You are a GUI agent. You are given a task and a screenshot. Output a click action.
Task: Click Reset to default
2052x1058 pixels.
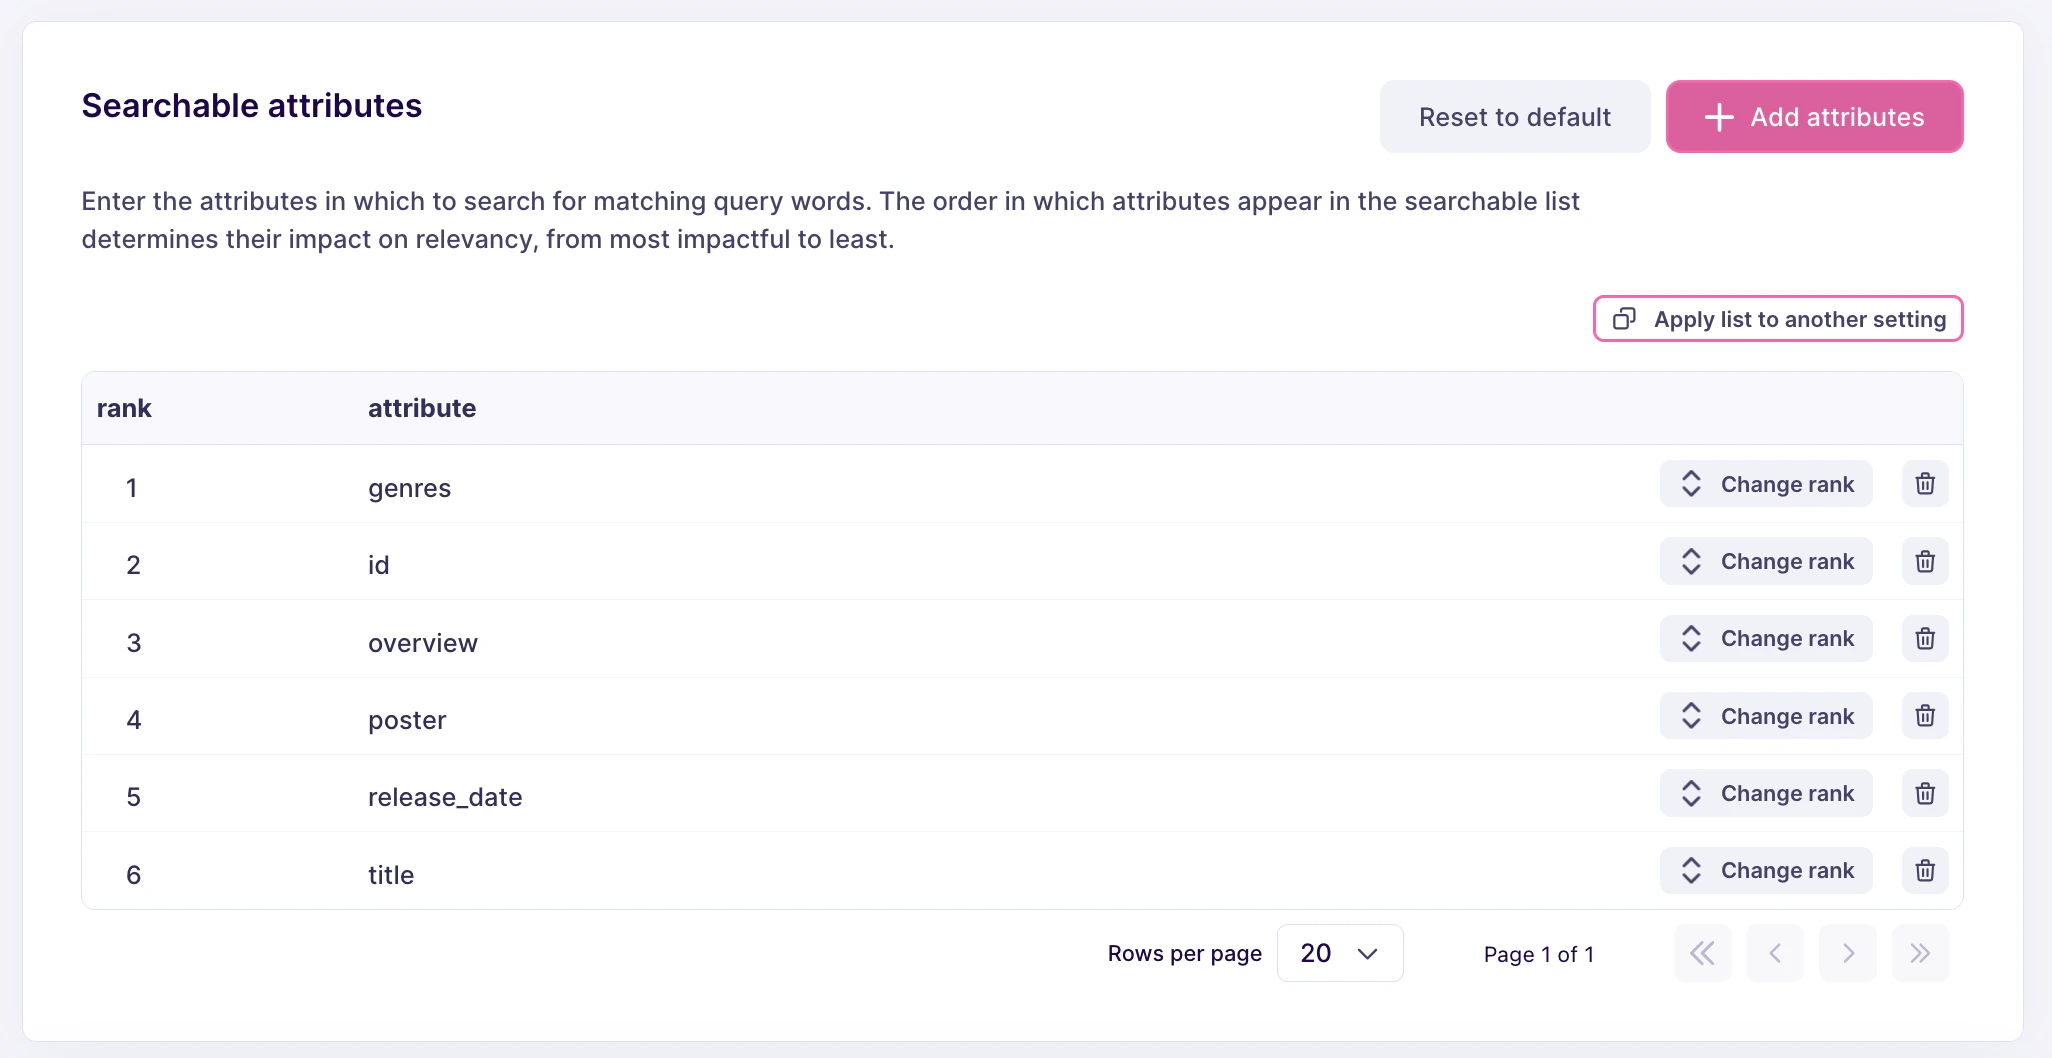(1514, 117)
